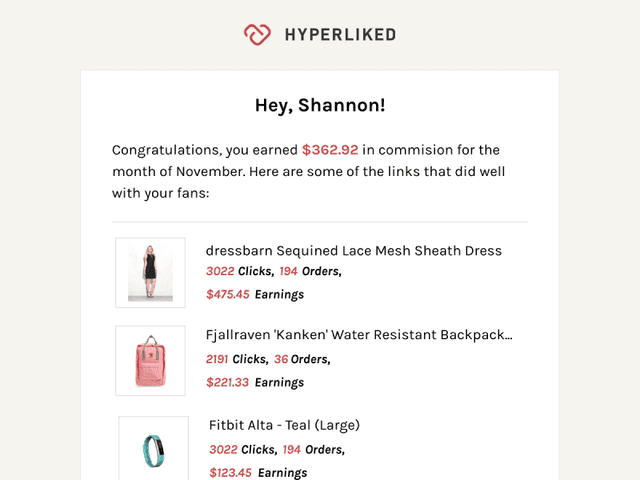Select the $475.45 Earnings figure
This screenshot has height=480, width=640.
pyautogui.click(x=255, y=294)
